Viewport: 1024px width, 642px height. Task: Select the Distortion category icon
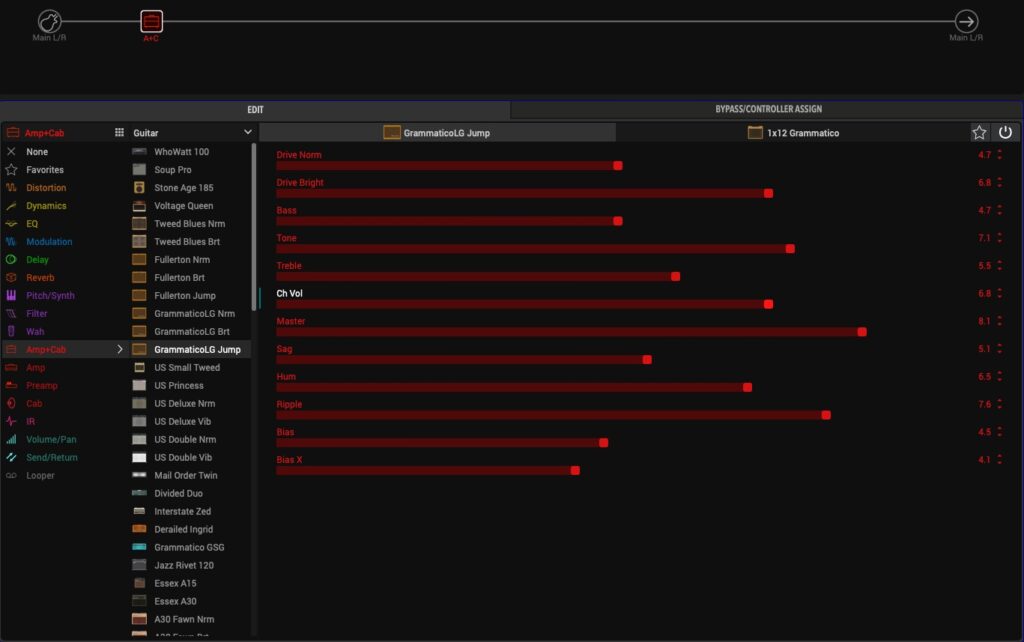coord(12,188)
